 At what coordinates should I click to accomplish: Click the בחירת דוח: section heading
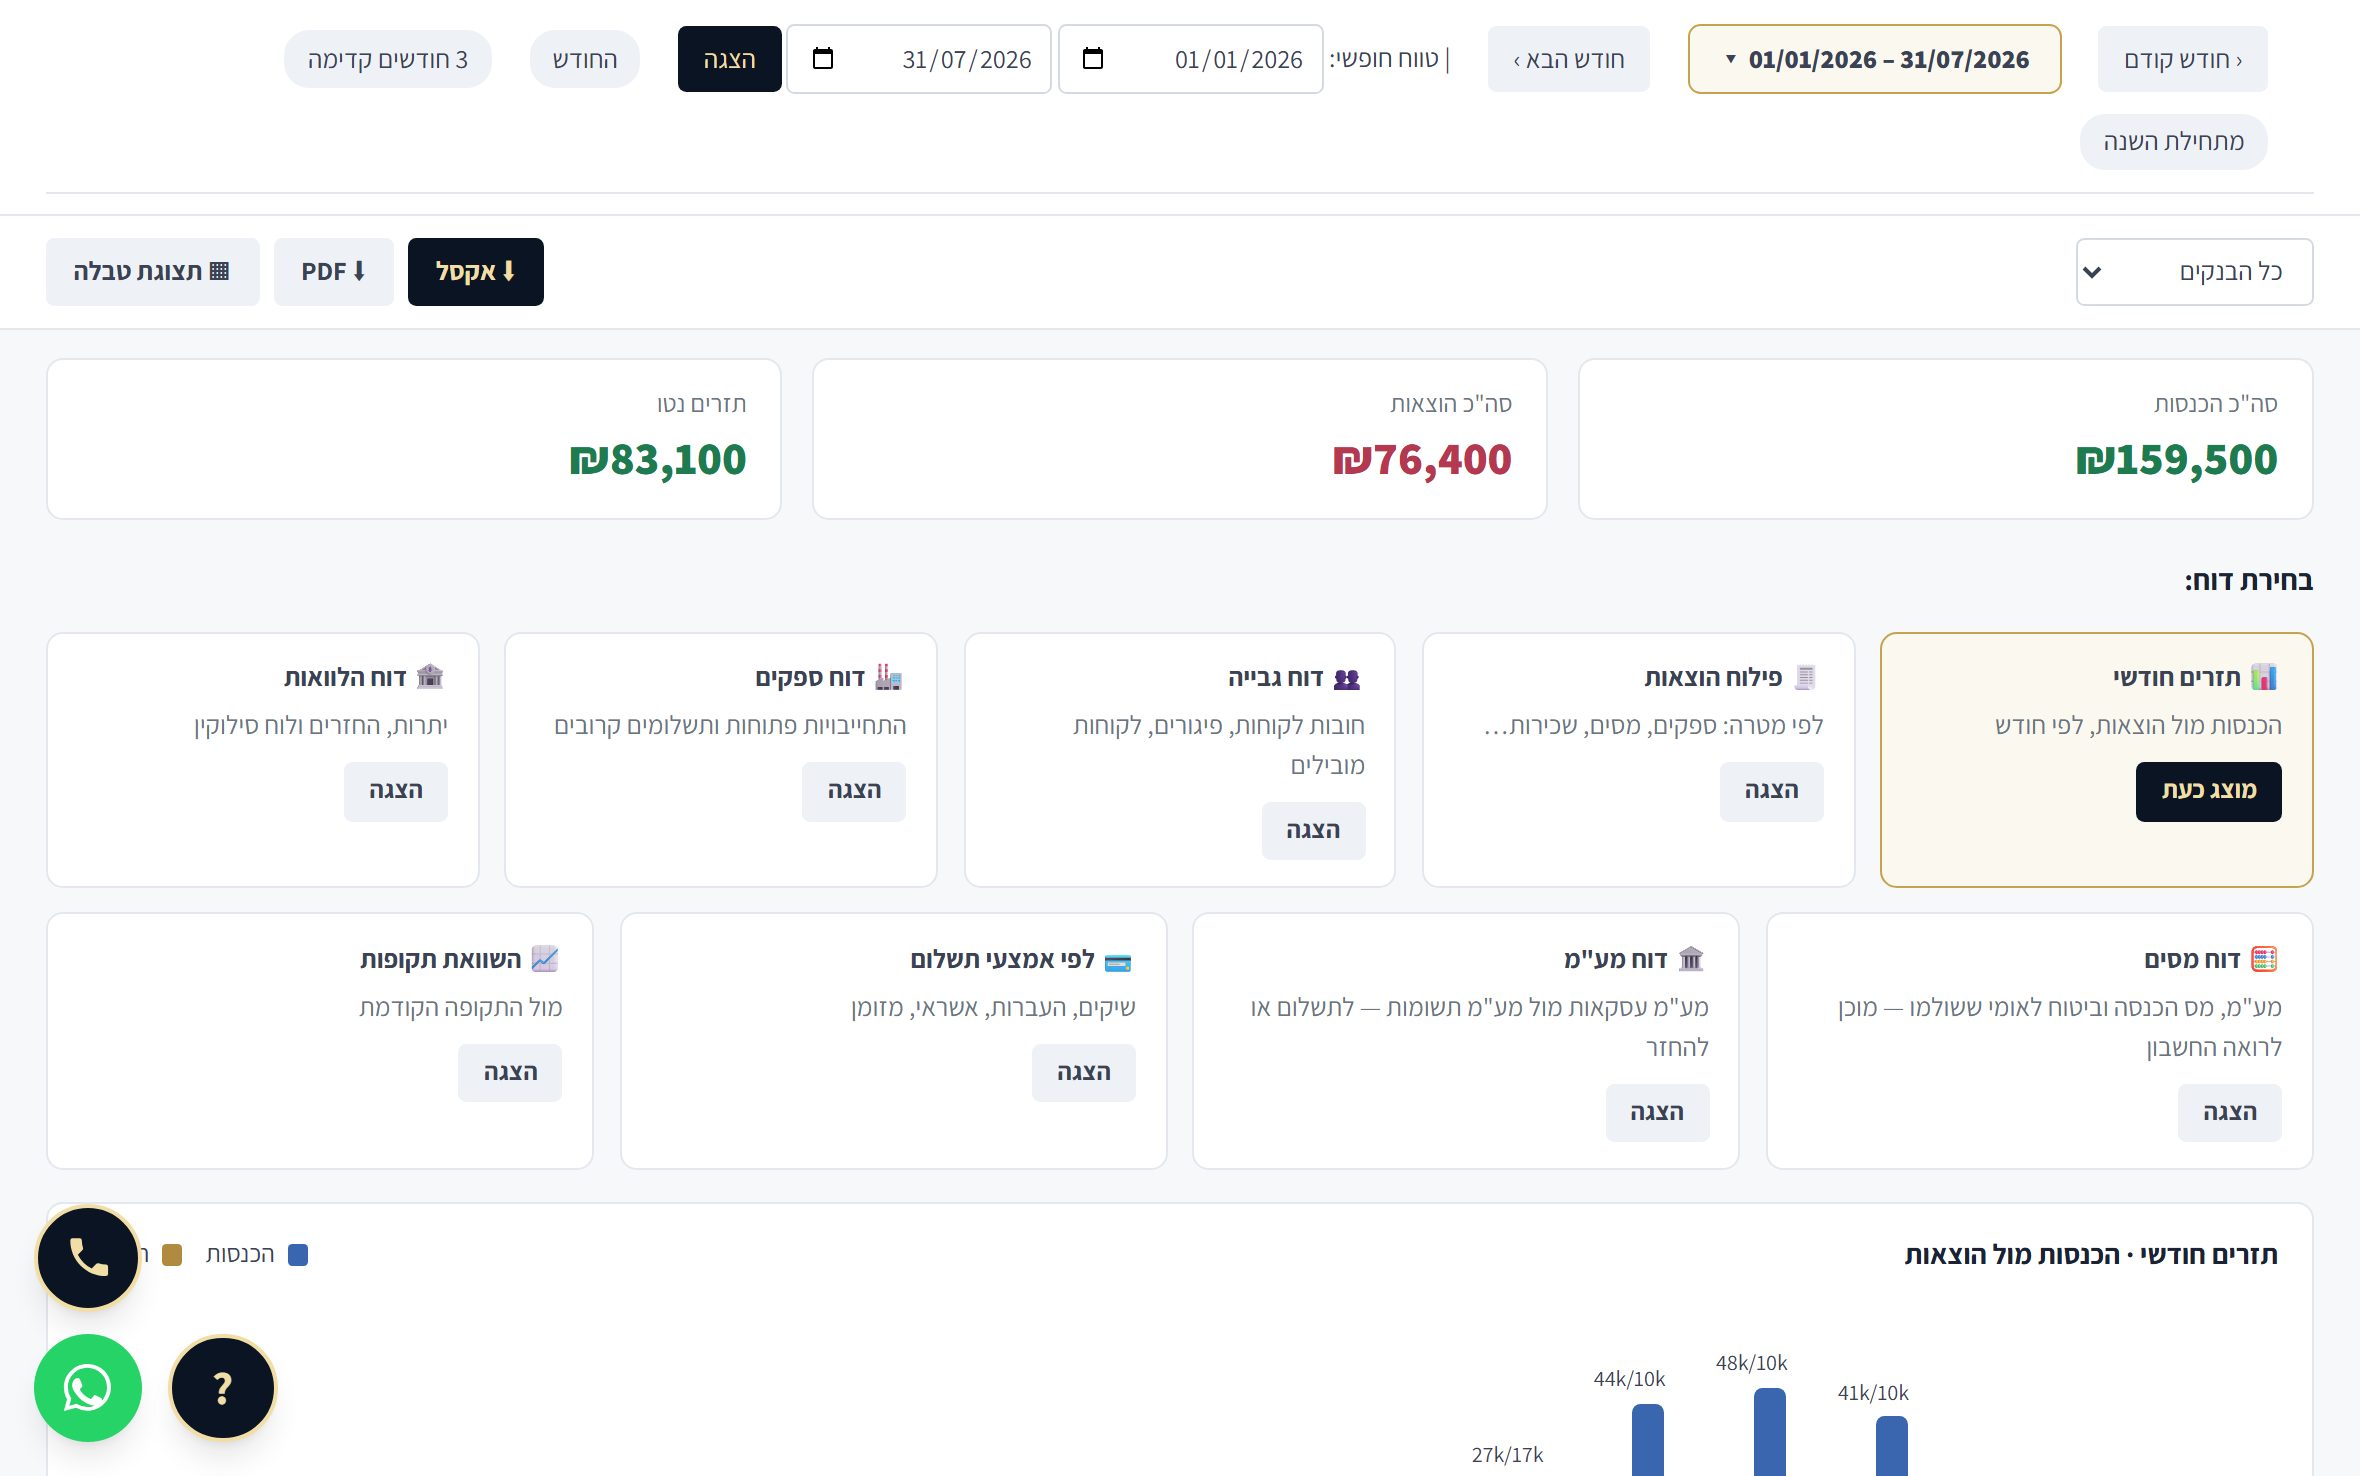[x=2249, y=581]
